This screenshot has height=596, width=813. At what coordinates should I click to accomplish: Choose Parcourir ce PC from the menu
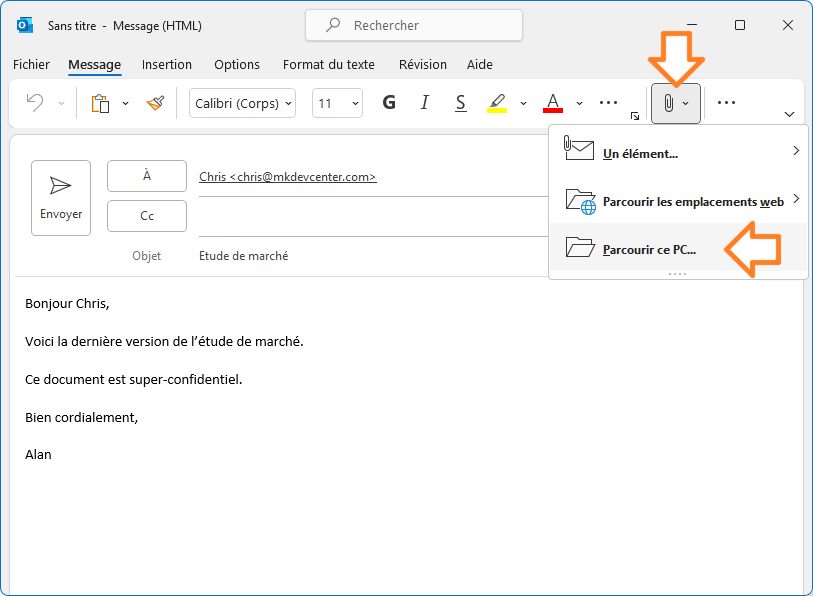click(648, 249)
